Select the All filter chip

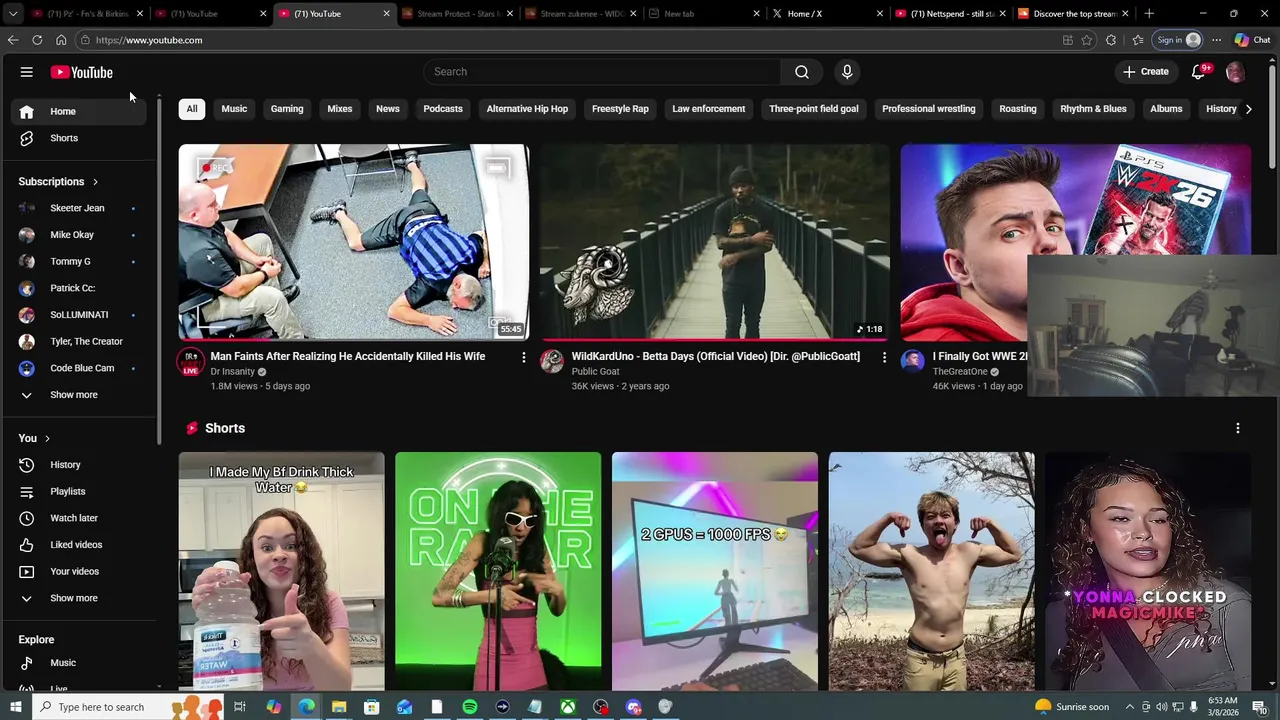tap(192, 109)
